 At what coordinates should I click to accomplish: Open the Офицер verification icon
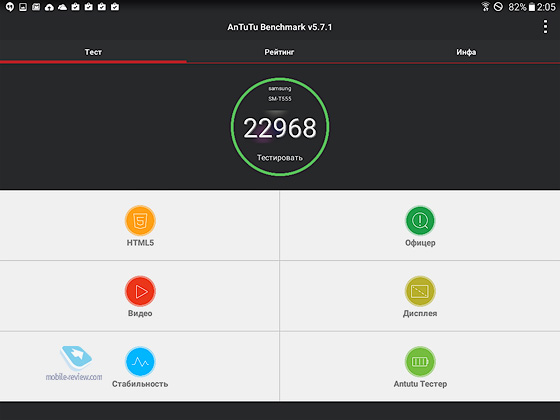tap(420, 221)
